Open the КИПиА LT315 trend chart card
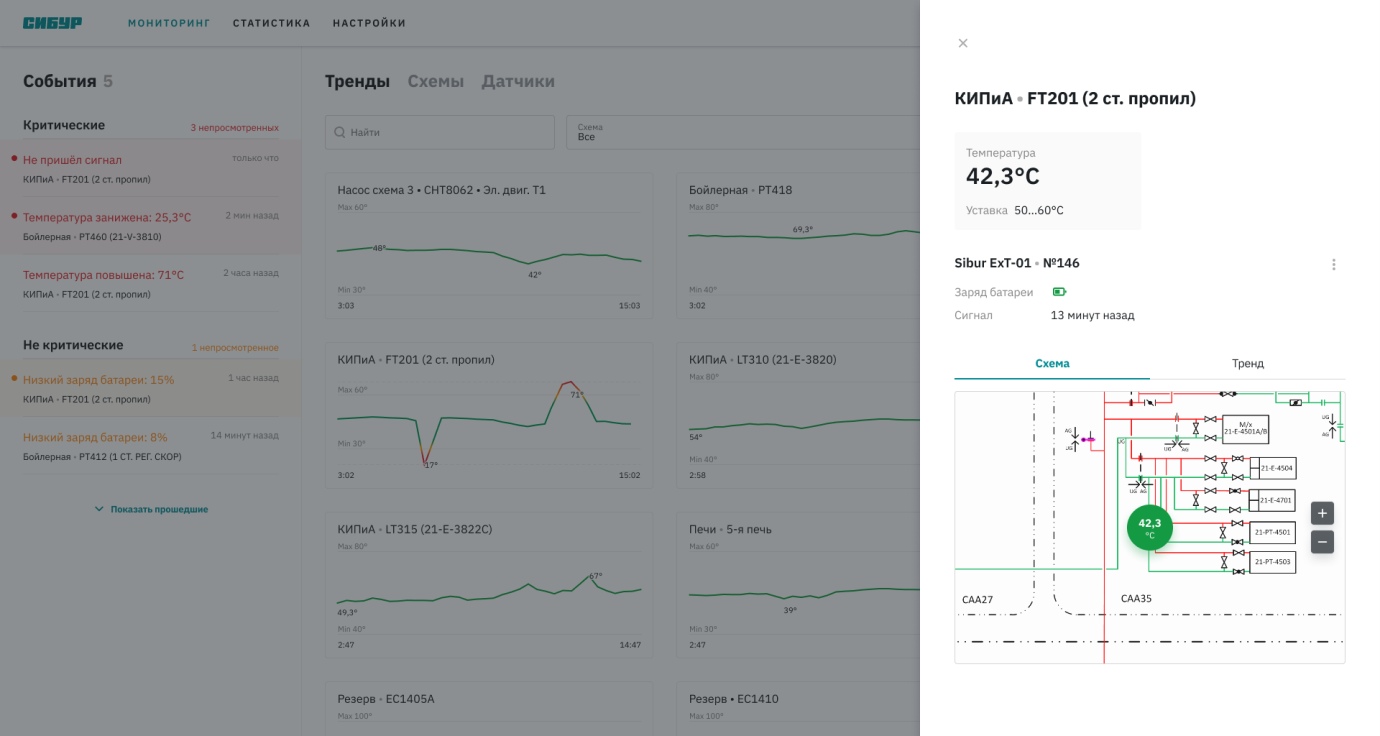 pyautogui.click(x=489, y=585)
